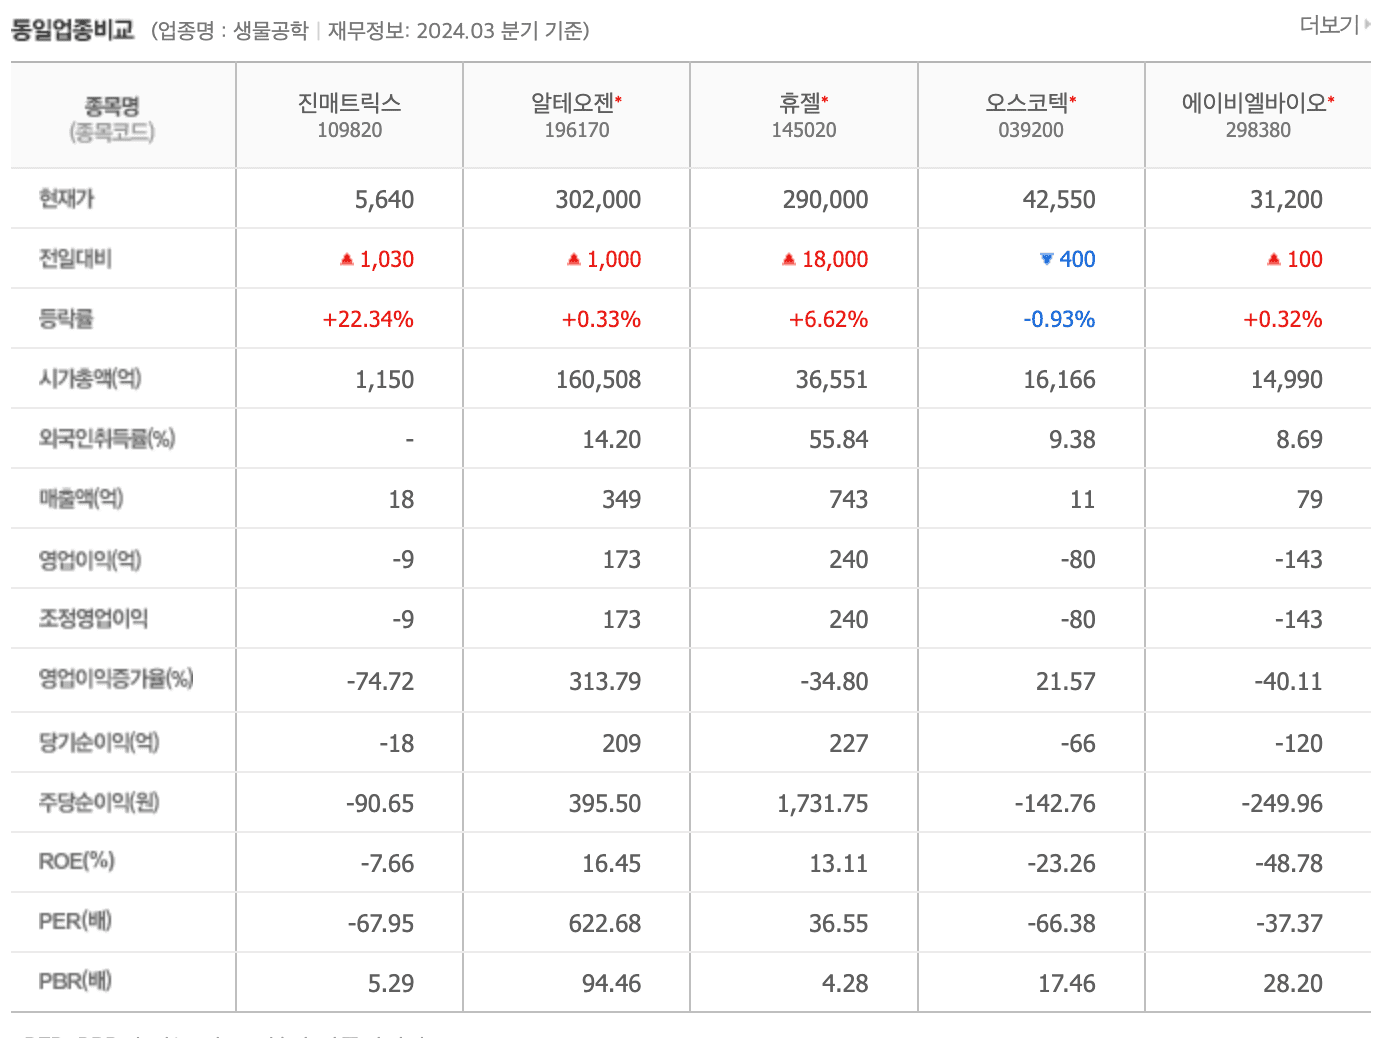Select operating profit growth -74.72
The image size is (1384, 1038).
(380, 682)
